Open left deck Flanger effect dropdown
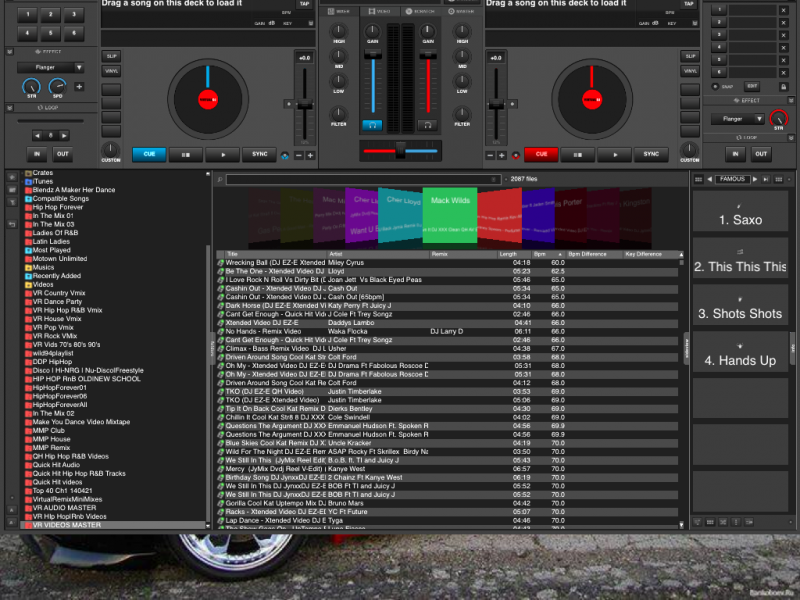The width and height of the screenshot is (800, 600). pos(50,68)
